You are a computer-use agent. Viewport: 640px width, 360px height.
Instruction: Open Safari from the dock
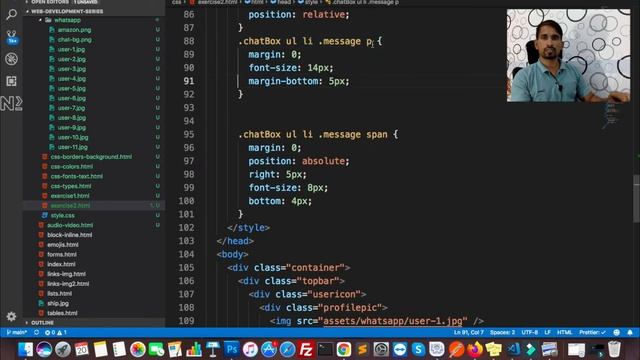(288, 349)
